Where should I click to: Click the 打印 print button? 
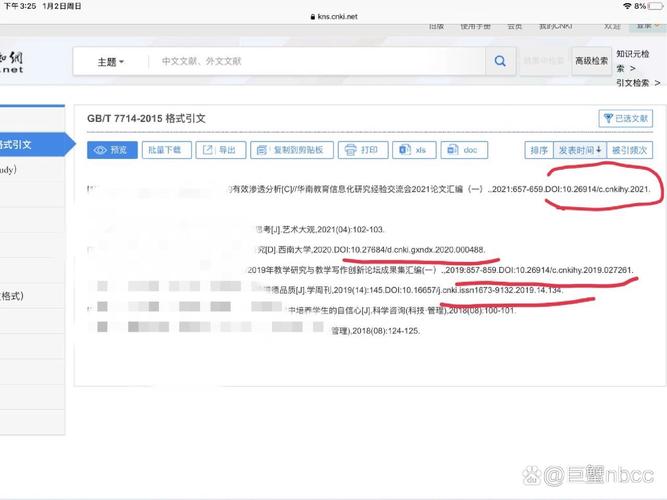(x=363, y=150)
